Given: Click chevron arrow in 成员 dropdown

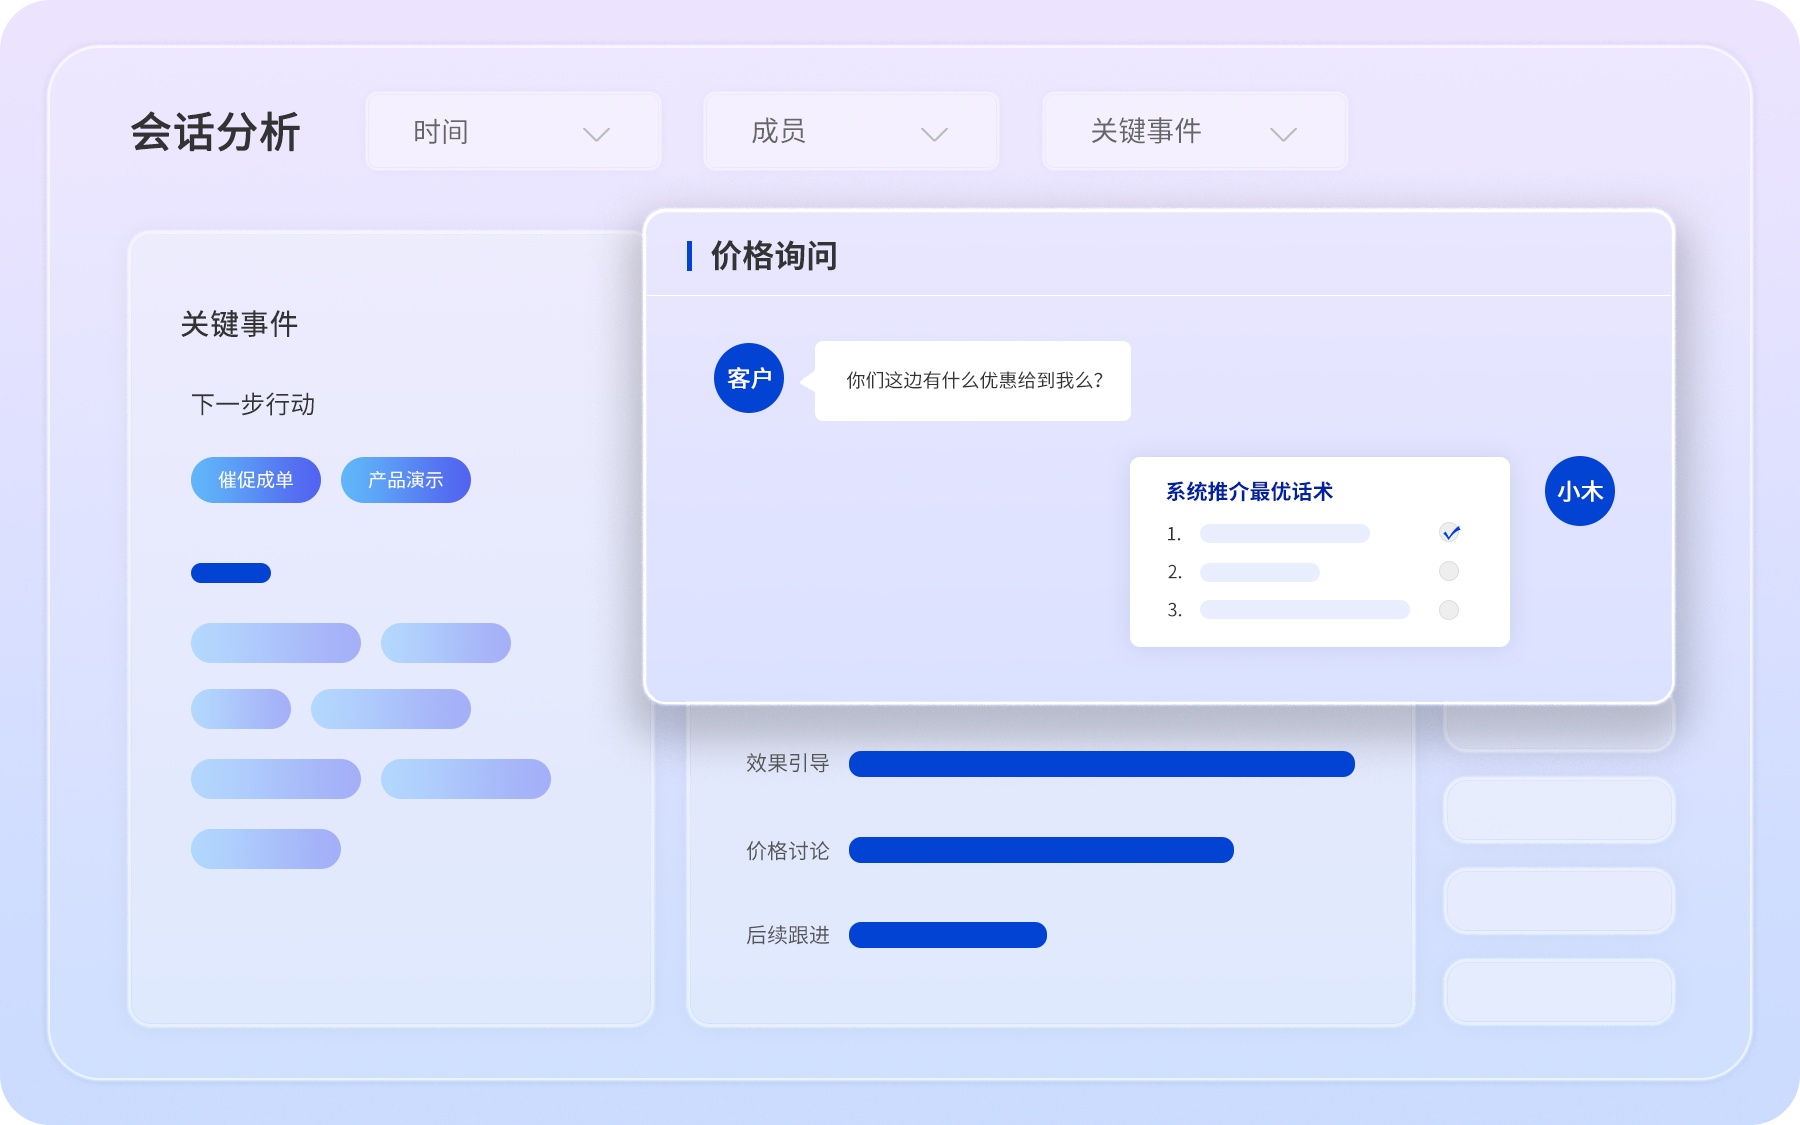Looking at the screenshot, I should 934,134.
